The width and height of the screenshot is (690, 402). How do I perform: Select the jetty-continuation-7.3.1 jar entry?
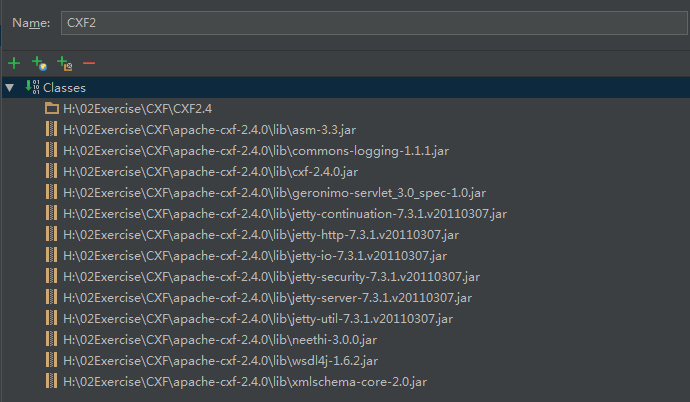285,214
